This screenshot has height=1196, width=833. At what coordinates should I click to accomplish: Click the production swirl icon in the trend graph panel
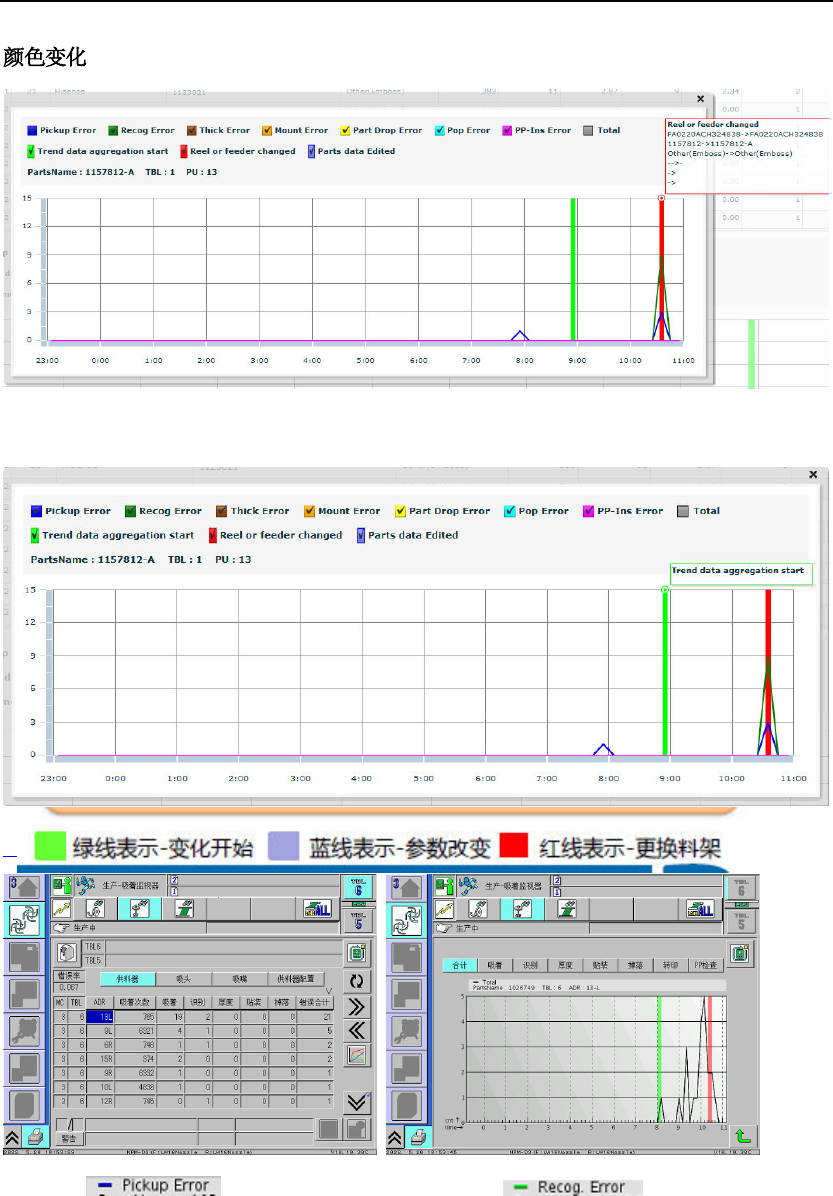coord(407,919)
